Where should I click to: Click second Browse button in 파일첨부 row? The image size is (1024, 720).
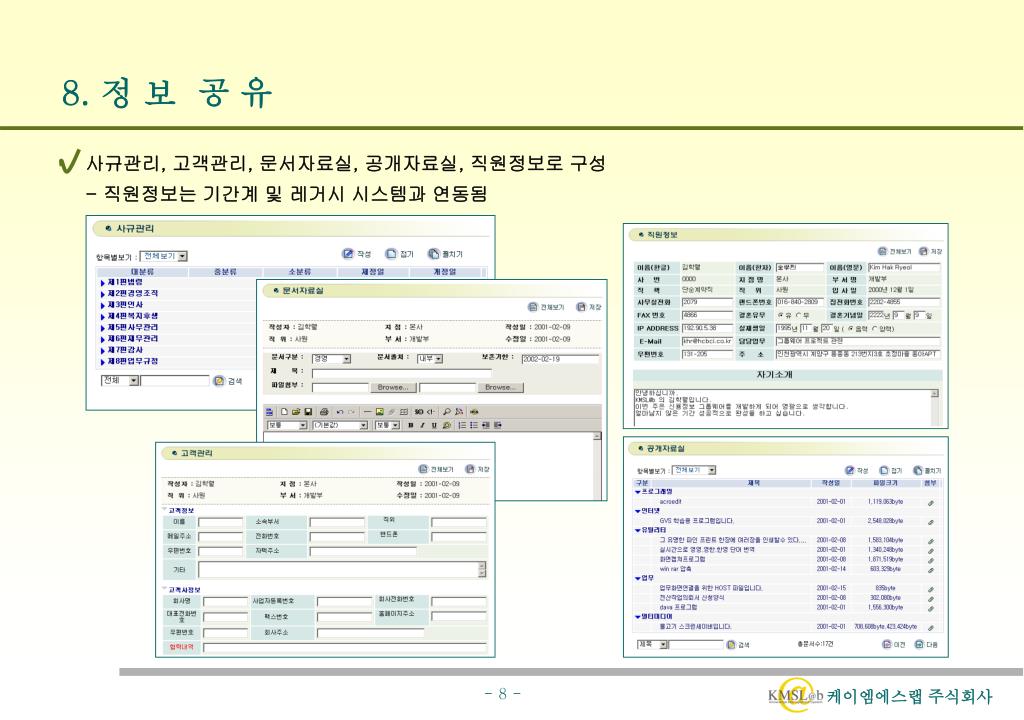pos(500,387)
